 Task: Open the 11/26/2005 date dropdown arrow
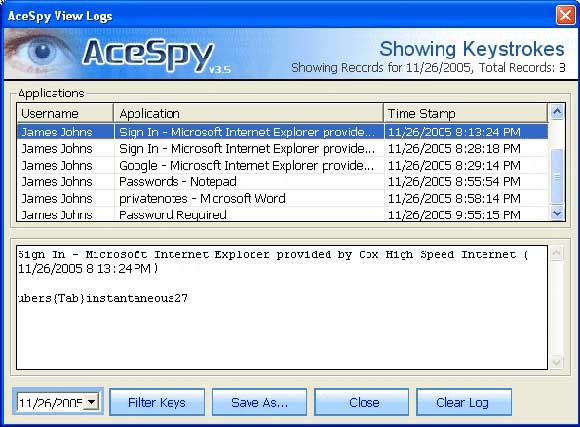point(91,402)
